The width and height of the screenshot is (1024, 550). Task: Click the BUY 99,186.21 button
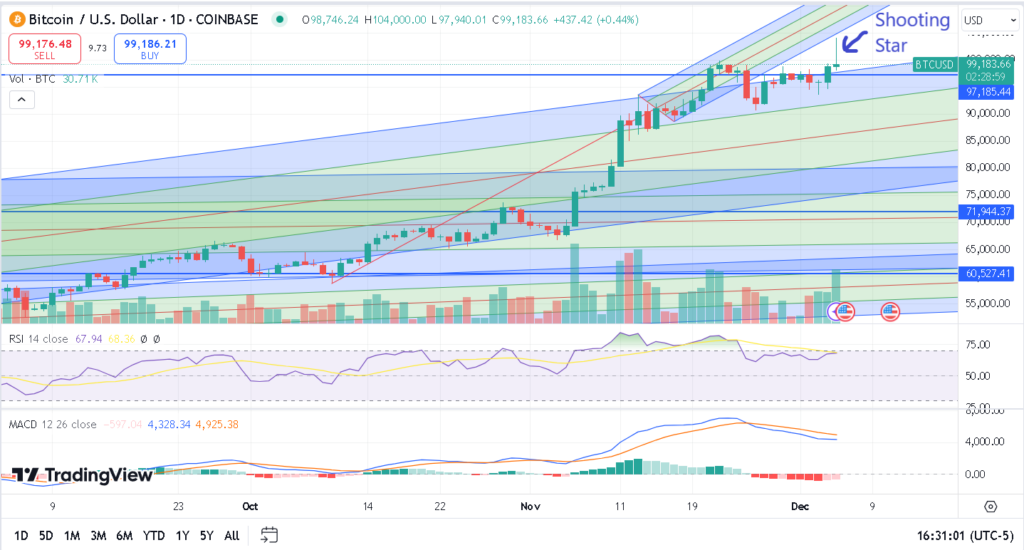click(x=150, y=49)
